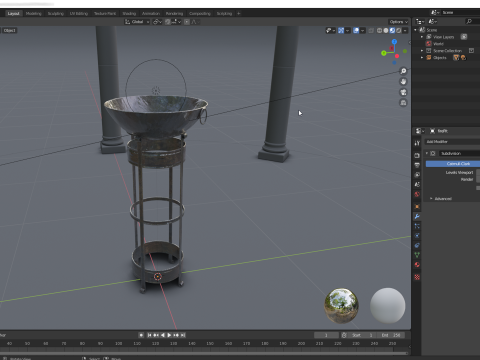Toggle X-ray mode in viewport header
The height and width of the screenshot is (360, 480).
(371, 30)
